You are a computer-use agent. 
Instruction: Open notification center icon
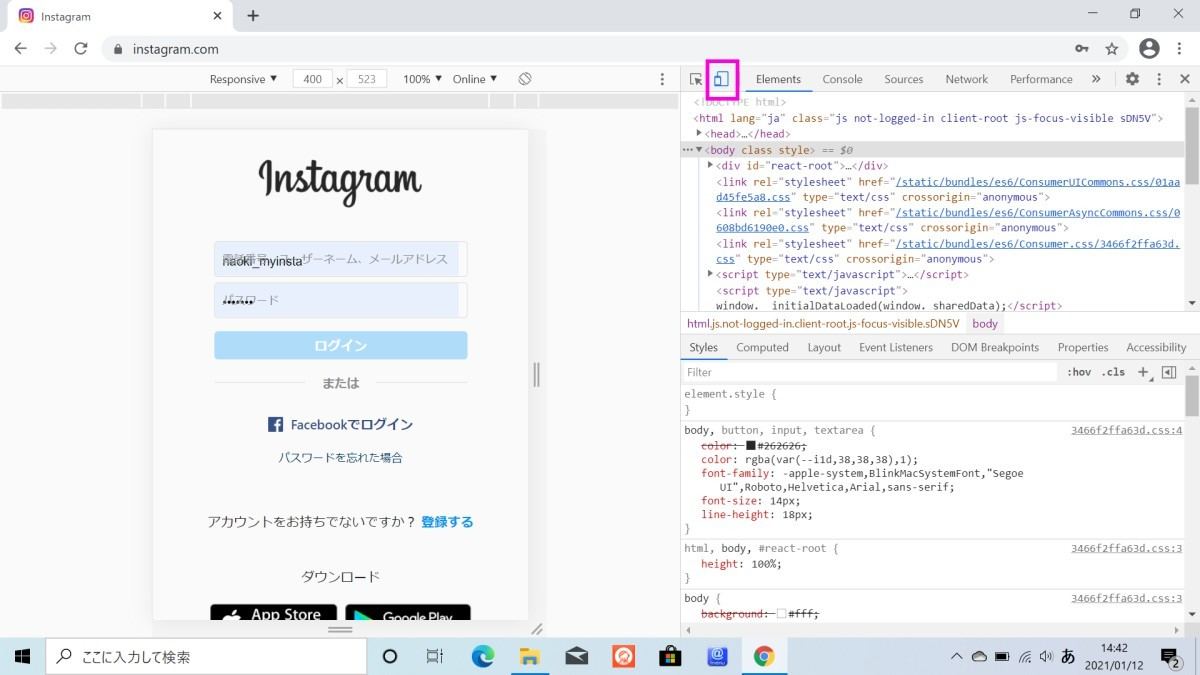pyautogui.click(x=1169, y=656)
